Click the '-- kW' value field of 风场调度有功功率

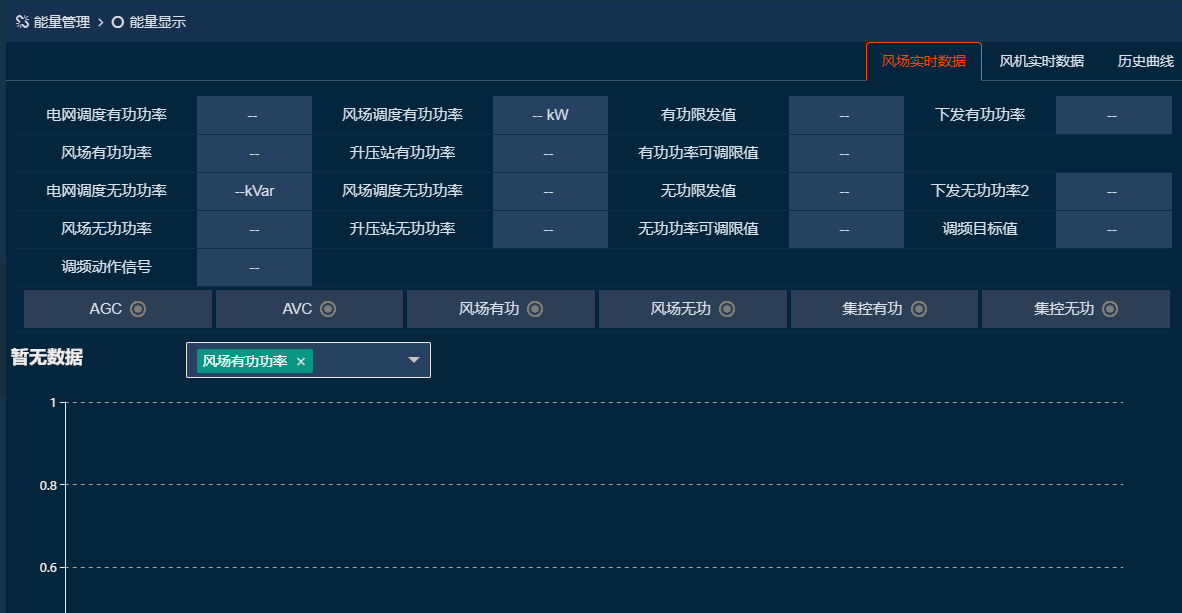tap(550, 114)
